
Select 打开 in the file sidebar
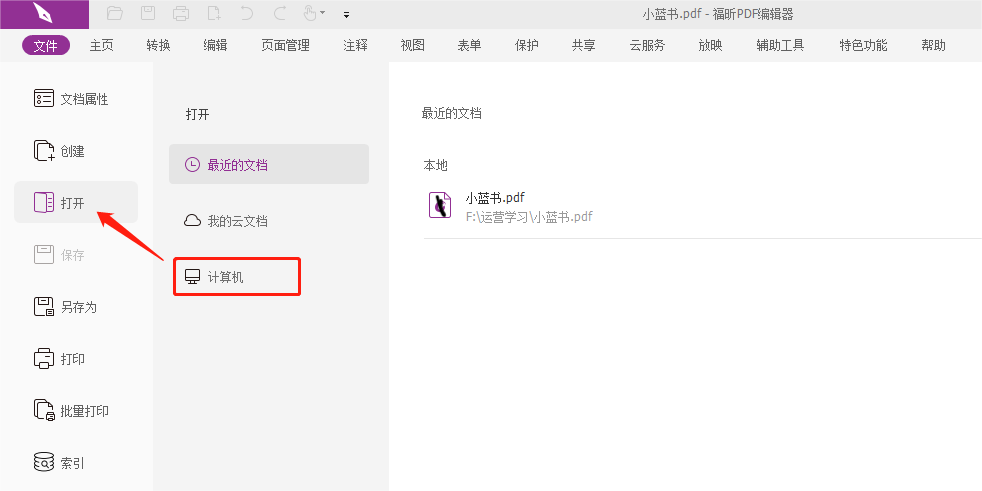76,202
